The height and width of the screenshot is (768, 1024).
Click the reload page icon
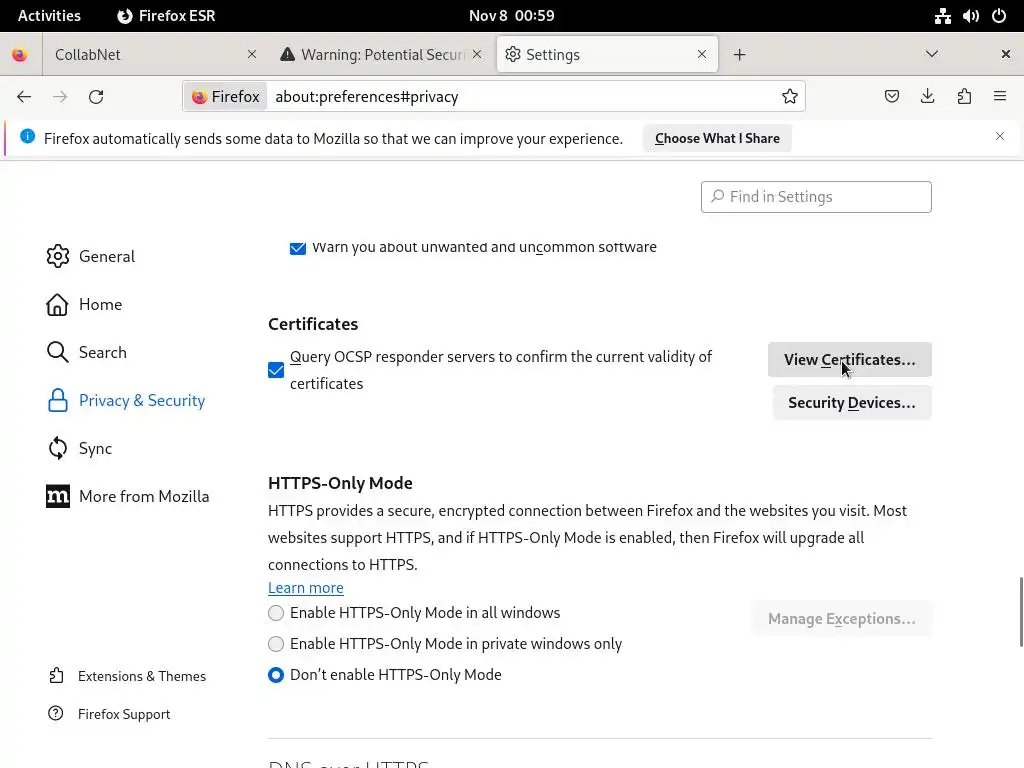(96, 97)
